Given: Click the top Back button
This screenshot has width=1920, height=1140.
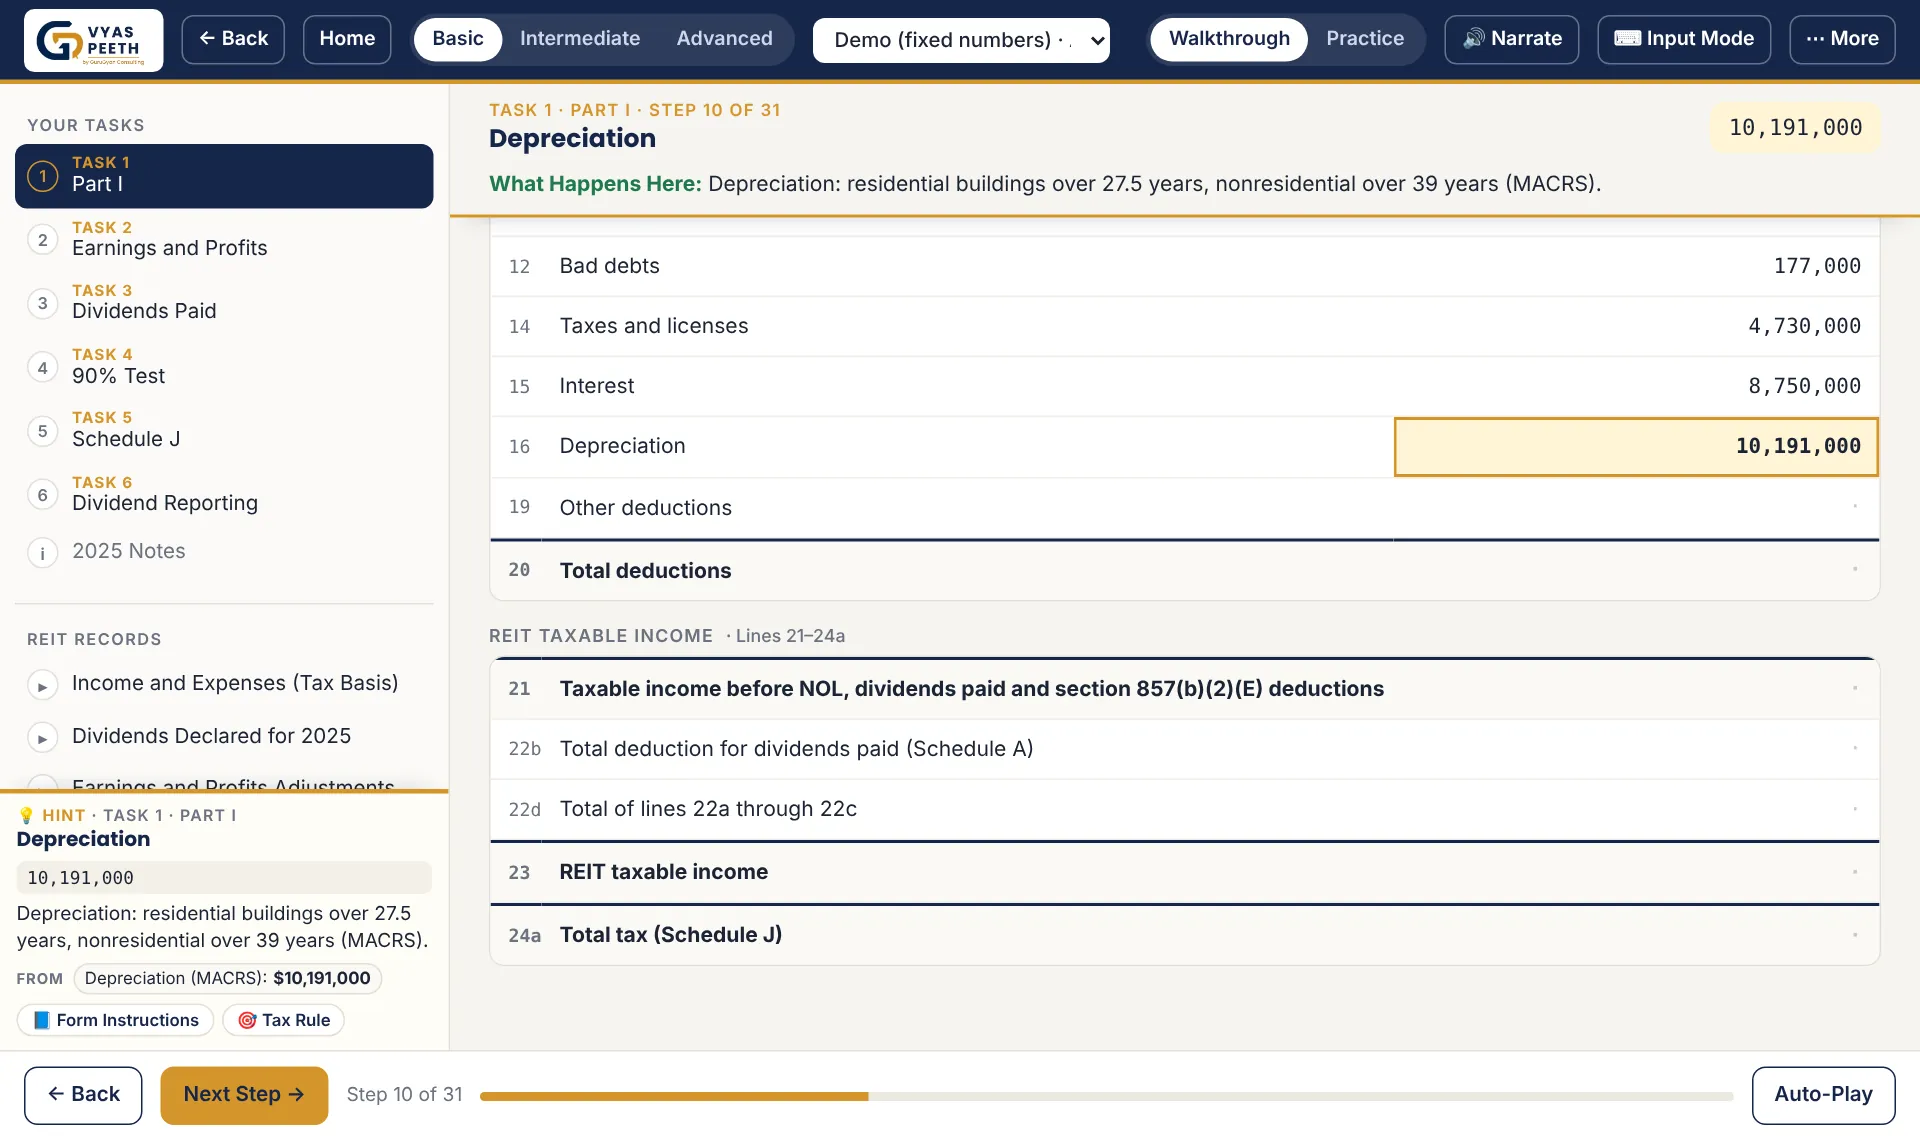Looking at the screenshot, I should pyautogui.click(x=233, y=39).
